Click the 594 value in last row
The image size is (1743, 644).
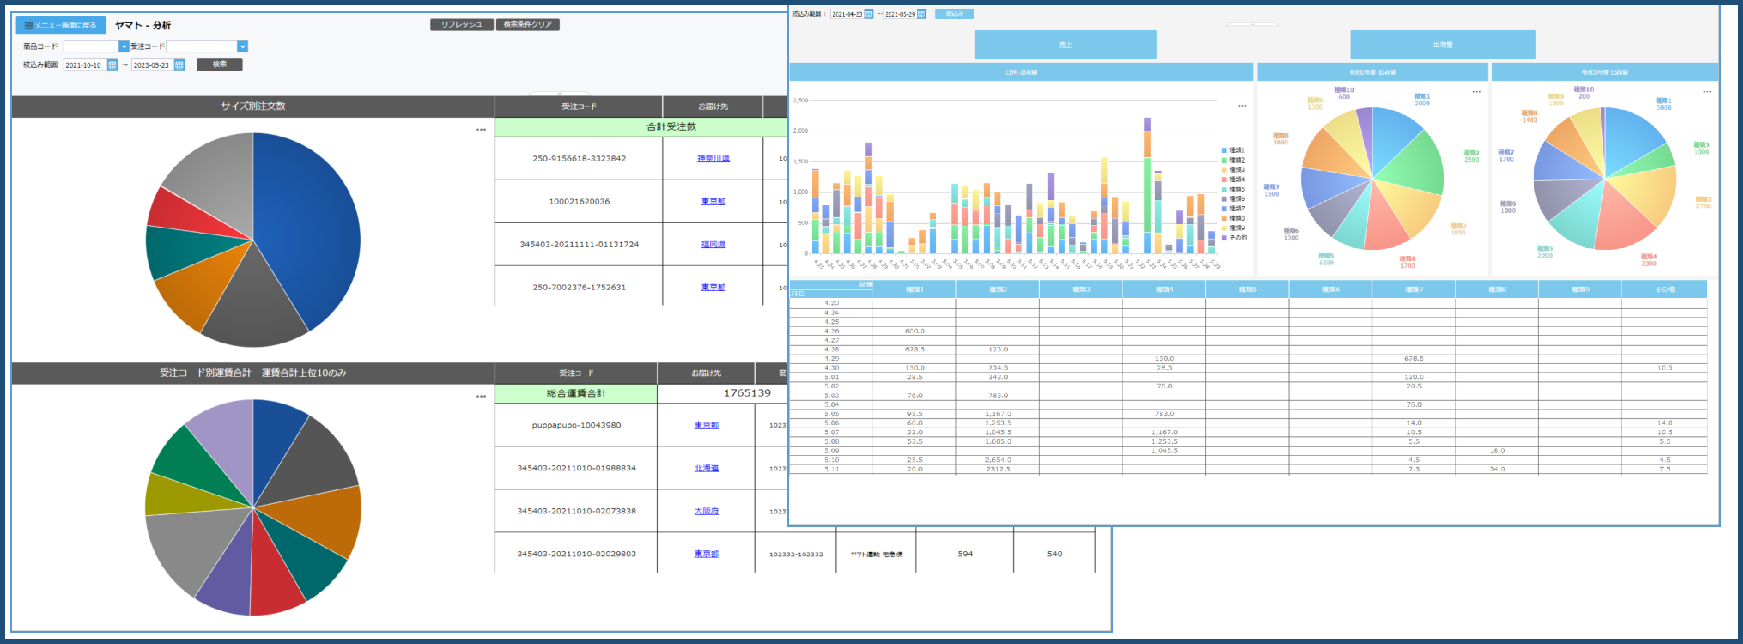point(965,554)
